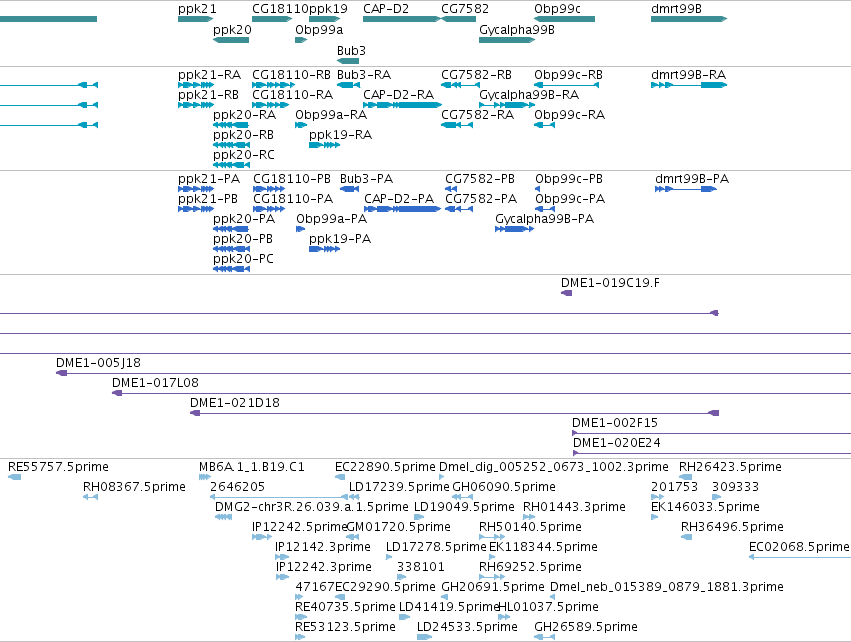Select BAC clone DME1-017L08 arrow

(x=117, y=393)
